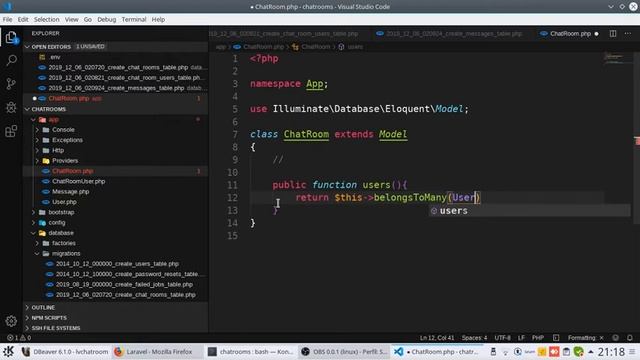Viewport: 640px width, 360px height.
Task: Click ChatRoom class in breadcrumb
Action: pos(311,47)
